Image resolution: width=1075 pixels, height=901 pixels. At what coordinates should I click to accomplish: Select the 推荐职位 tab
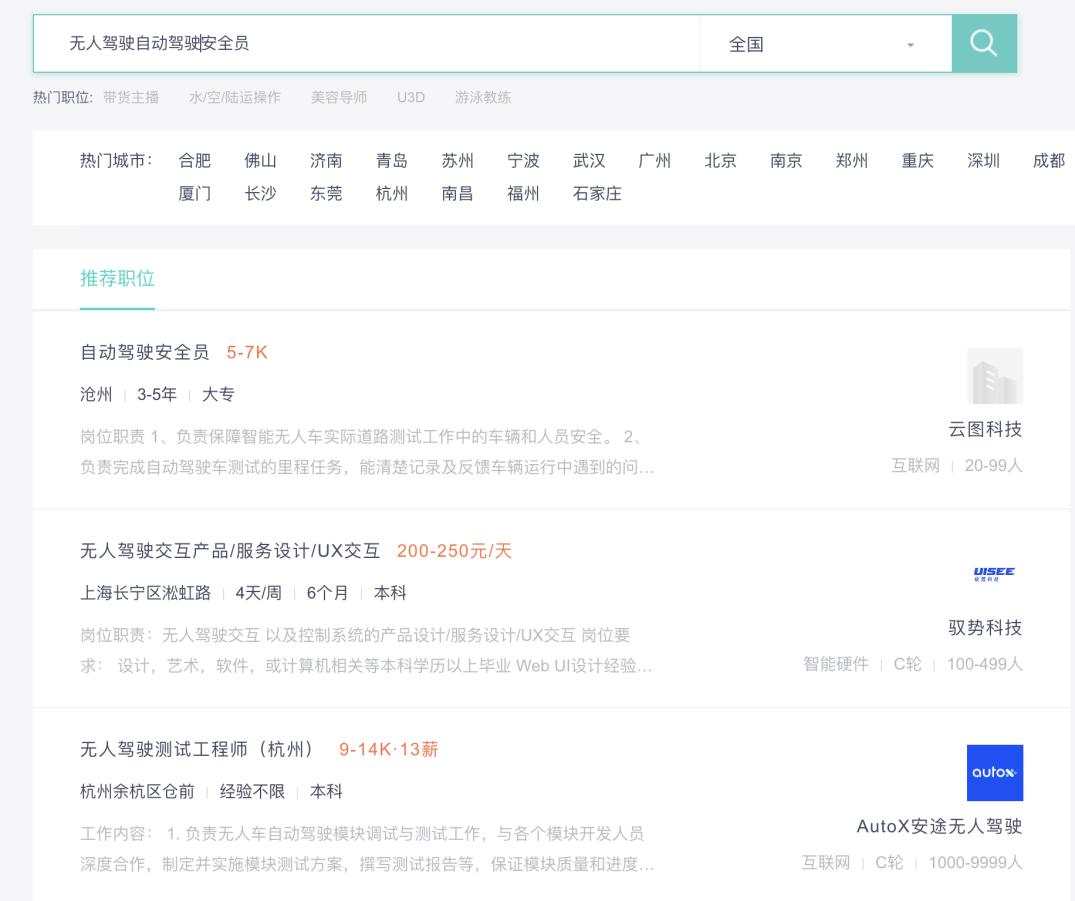tap(117, 279)
